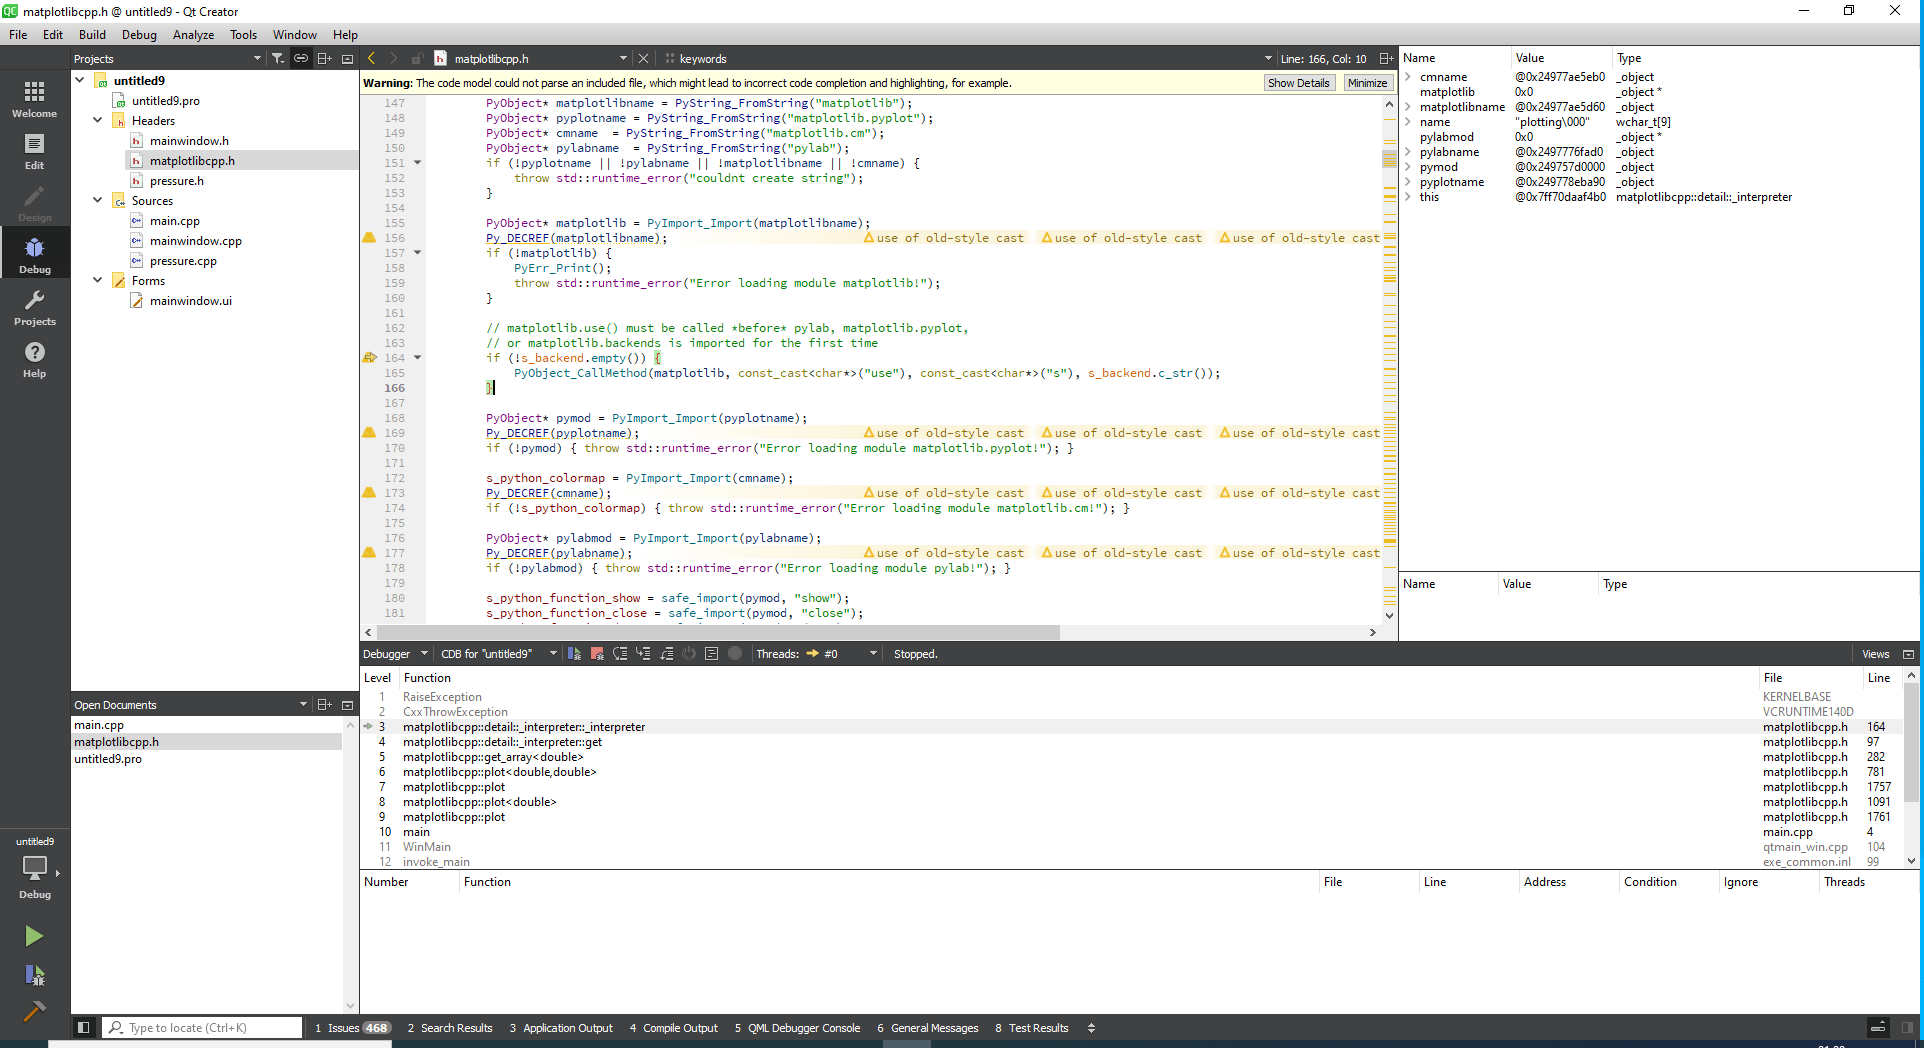Viewport: 1924px width, 1048px height.
Task: Toggle operate by instruction mode
Action: click(712, 654)
